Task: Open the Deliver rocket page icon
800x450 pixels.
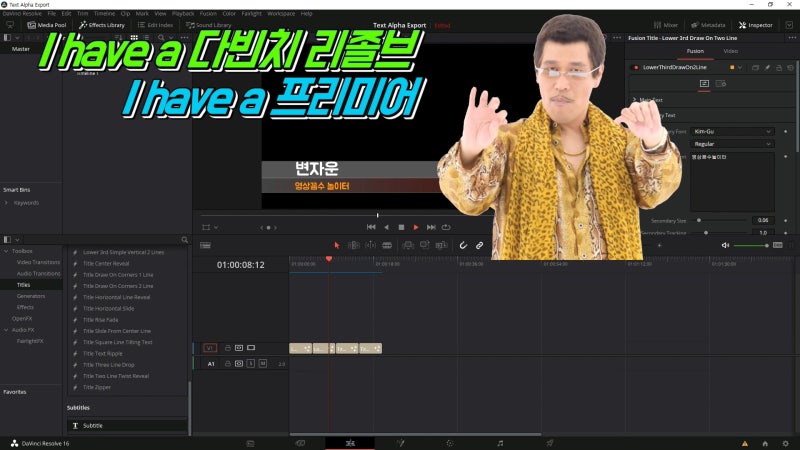Action: (x=550, y=443)
